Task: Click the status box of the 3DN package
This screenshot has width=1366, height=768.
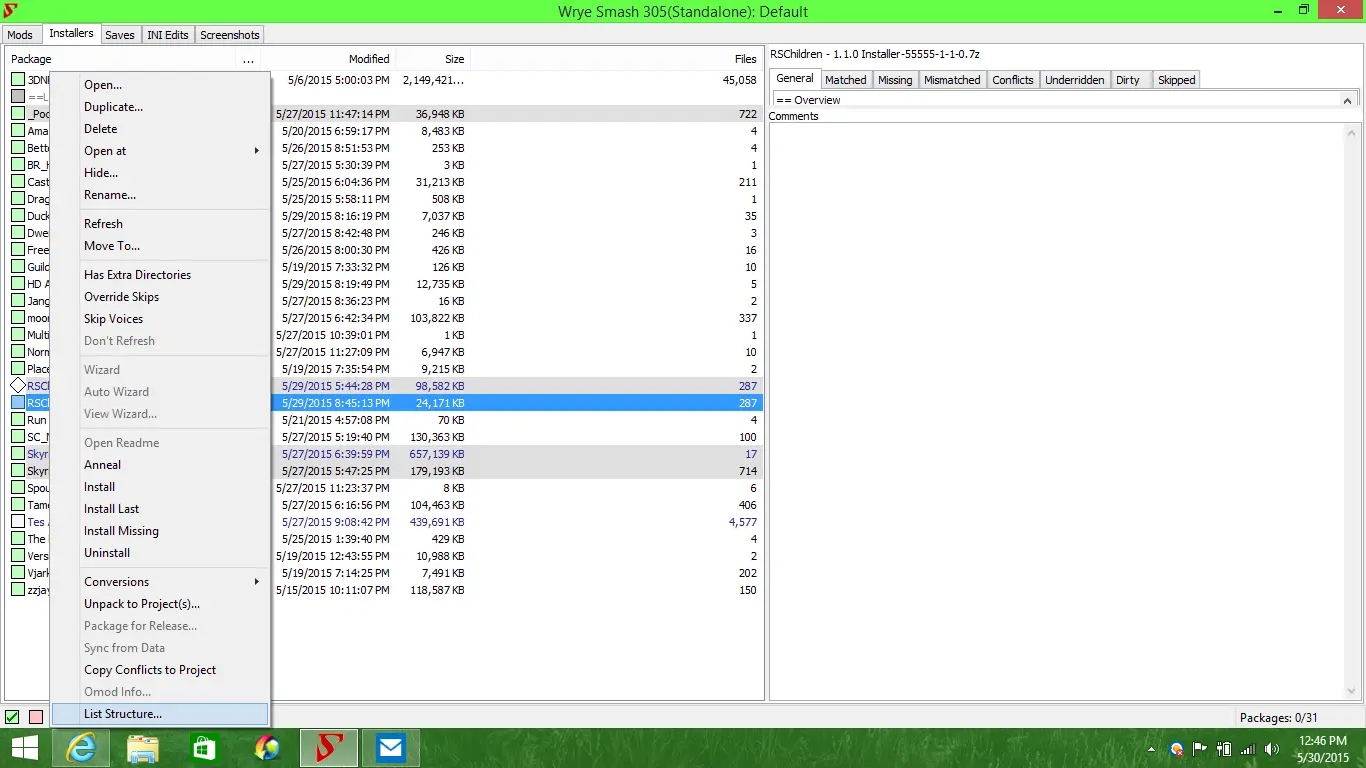Action: [x=18, y=80]
